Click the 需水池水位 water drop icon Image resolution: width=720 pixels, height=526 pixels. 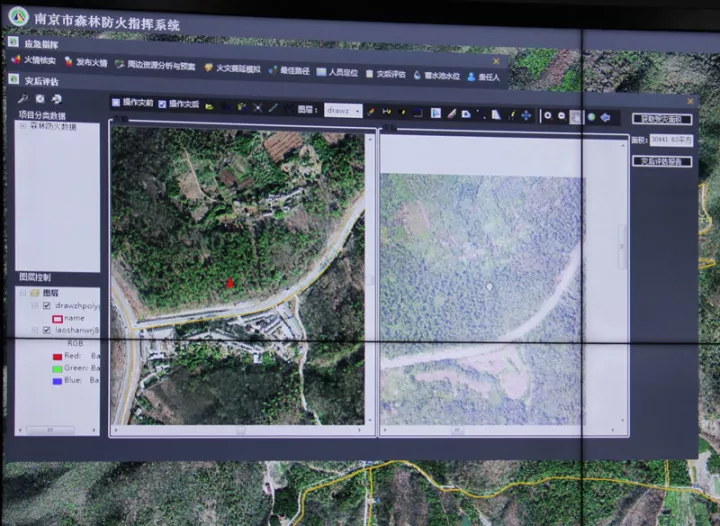pyautogui.click(x=417, y=73)
